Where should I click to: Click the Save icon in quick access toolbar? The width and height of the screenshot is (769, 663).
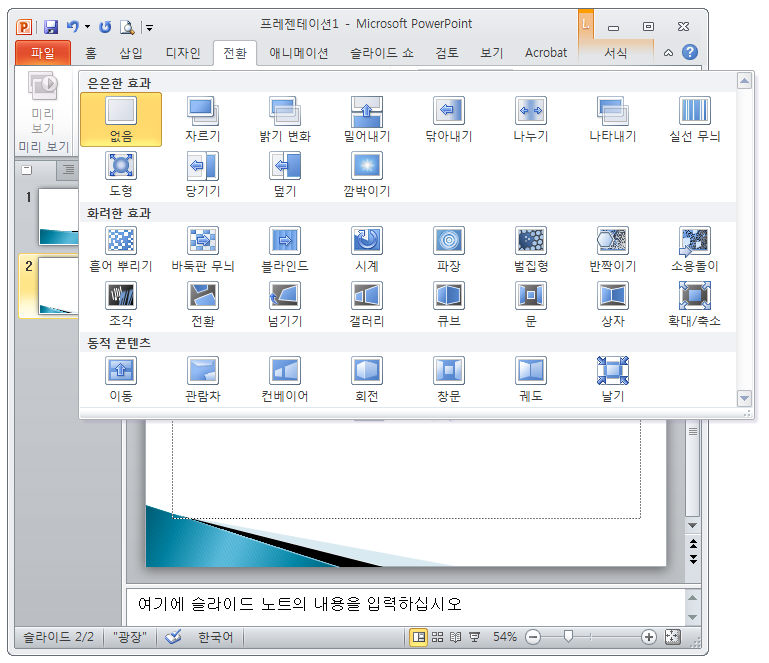coord(51,26)
